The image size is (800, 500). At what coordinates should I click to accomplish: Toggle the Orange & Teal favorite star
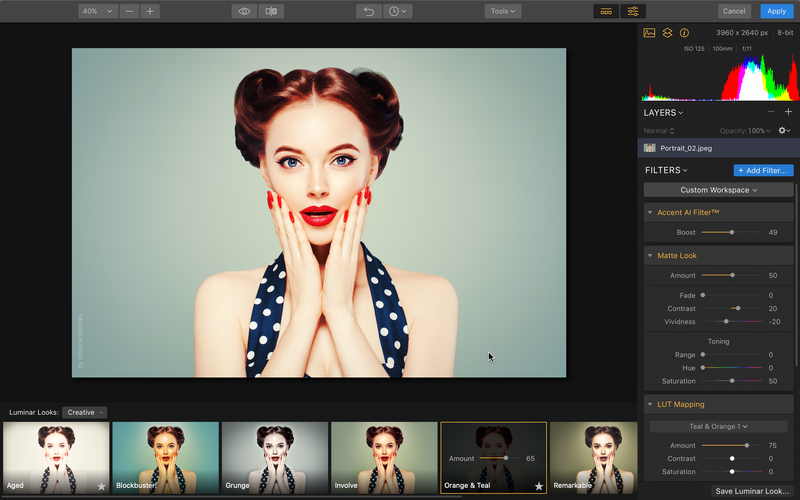[539, 486]
